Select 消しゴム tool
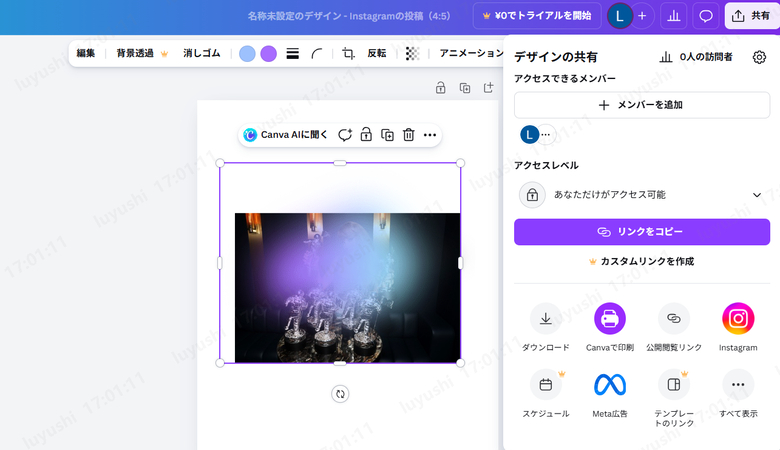The height and width of the screenshot is (450, 780). (x=201, y=53)
